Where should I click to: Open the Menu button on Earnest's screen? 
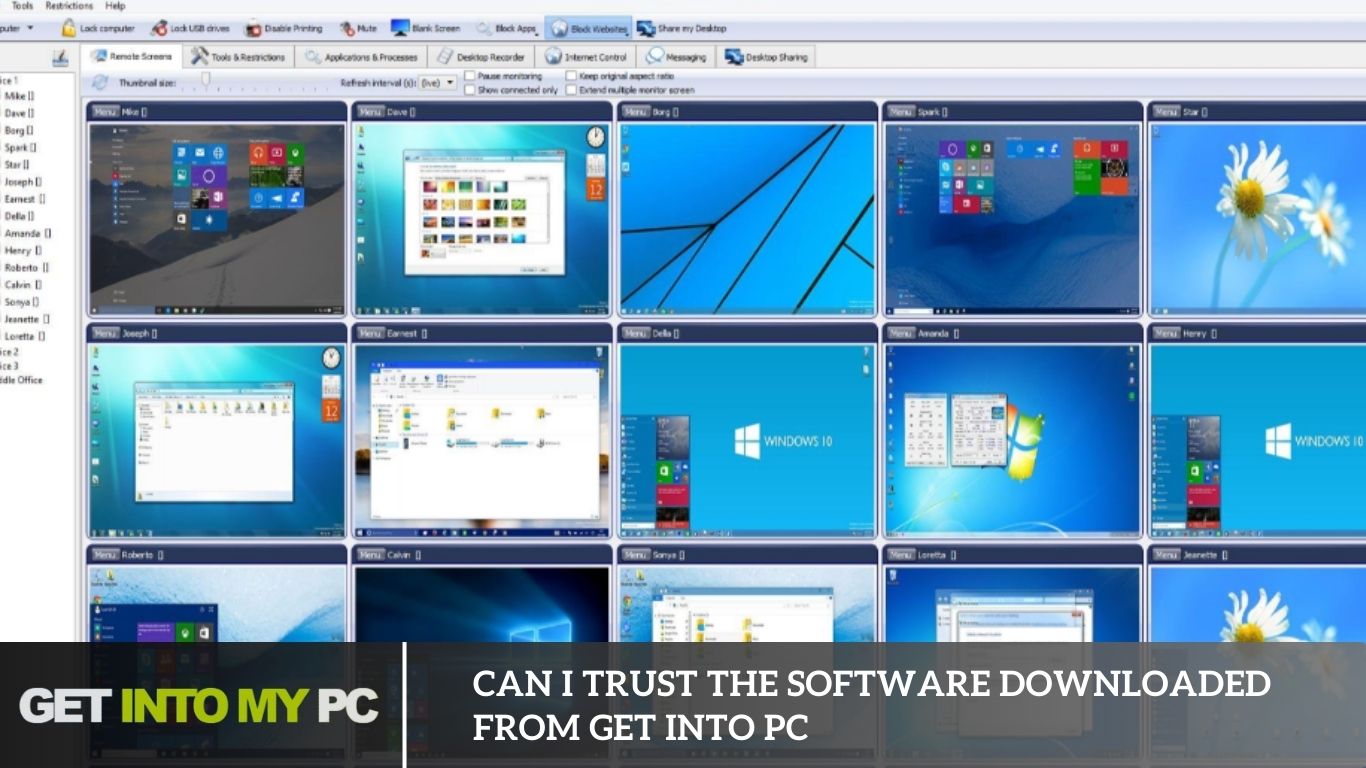tap(370, 333)
